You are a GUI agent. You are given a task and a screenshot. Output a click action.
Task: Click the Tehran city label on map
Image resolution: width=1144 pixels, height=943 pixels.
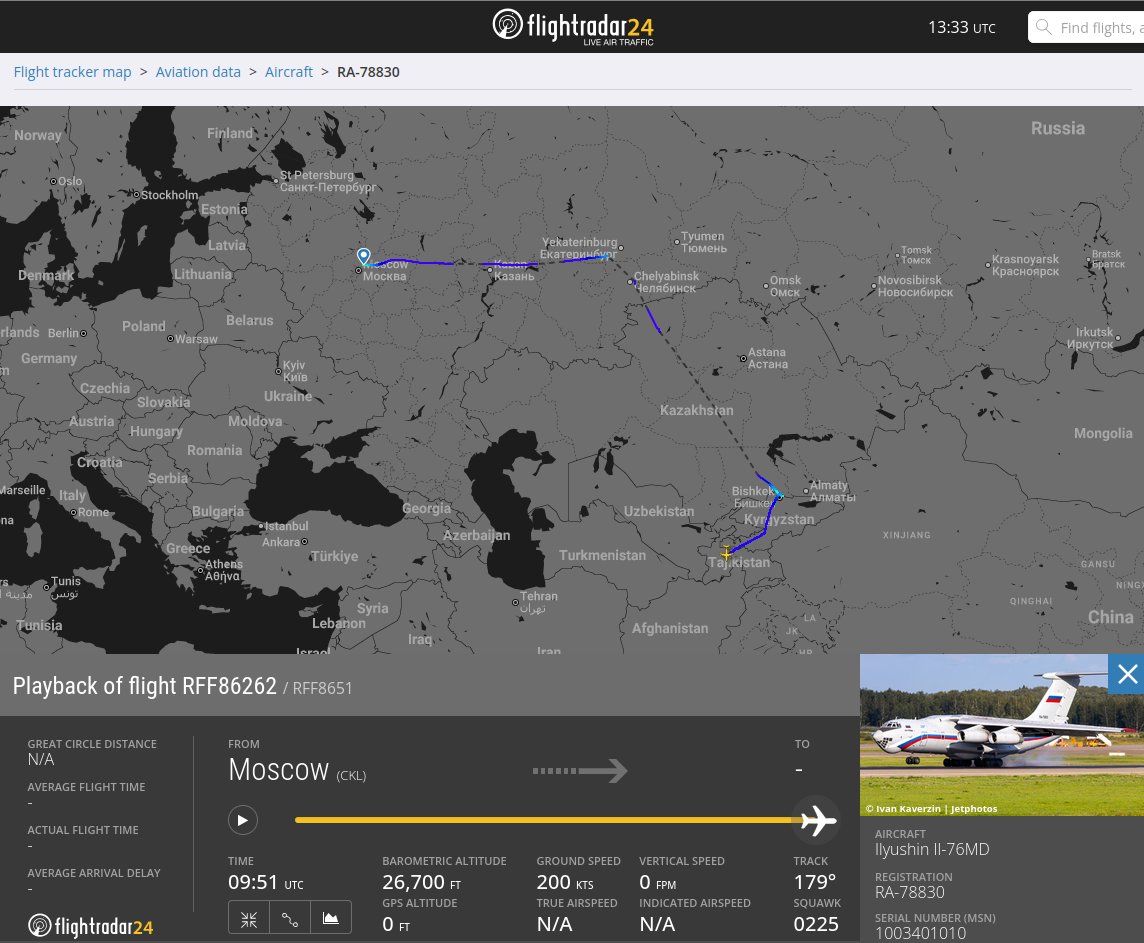coord(538,602)
